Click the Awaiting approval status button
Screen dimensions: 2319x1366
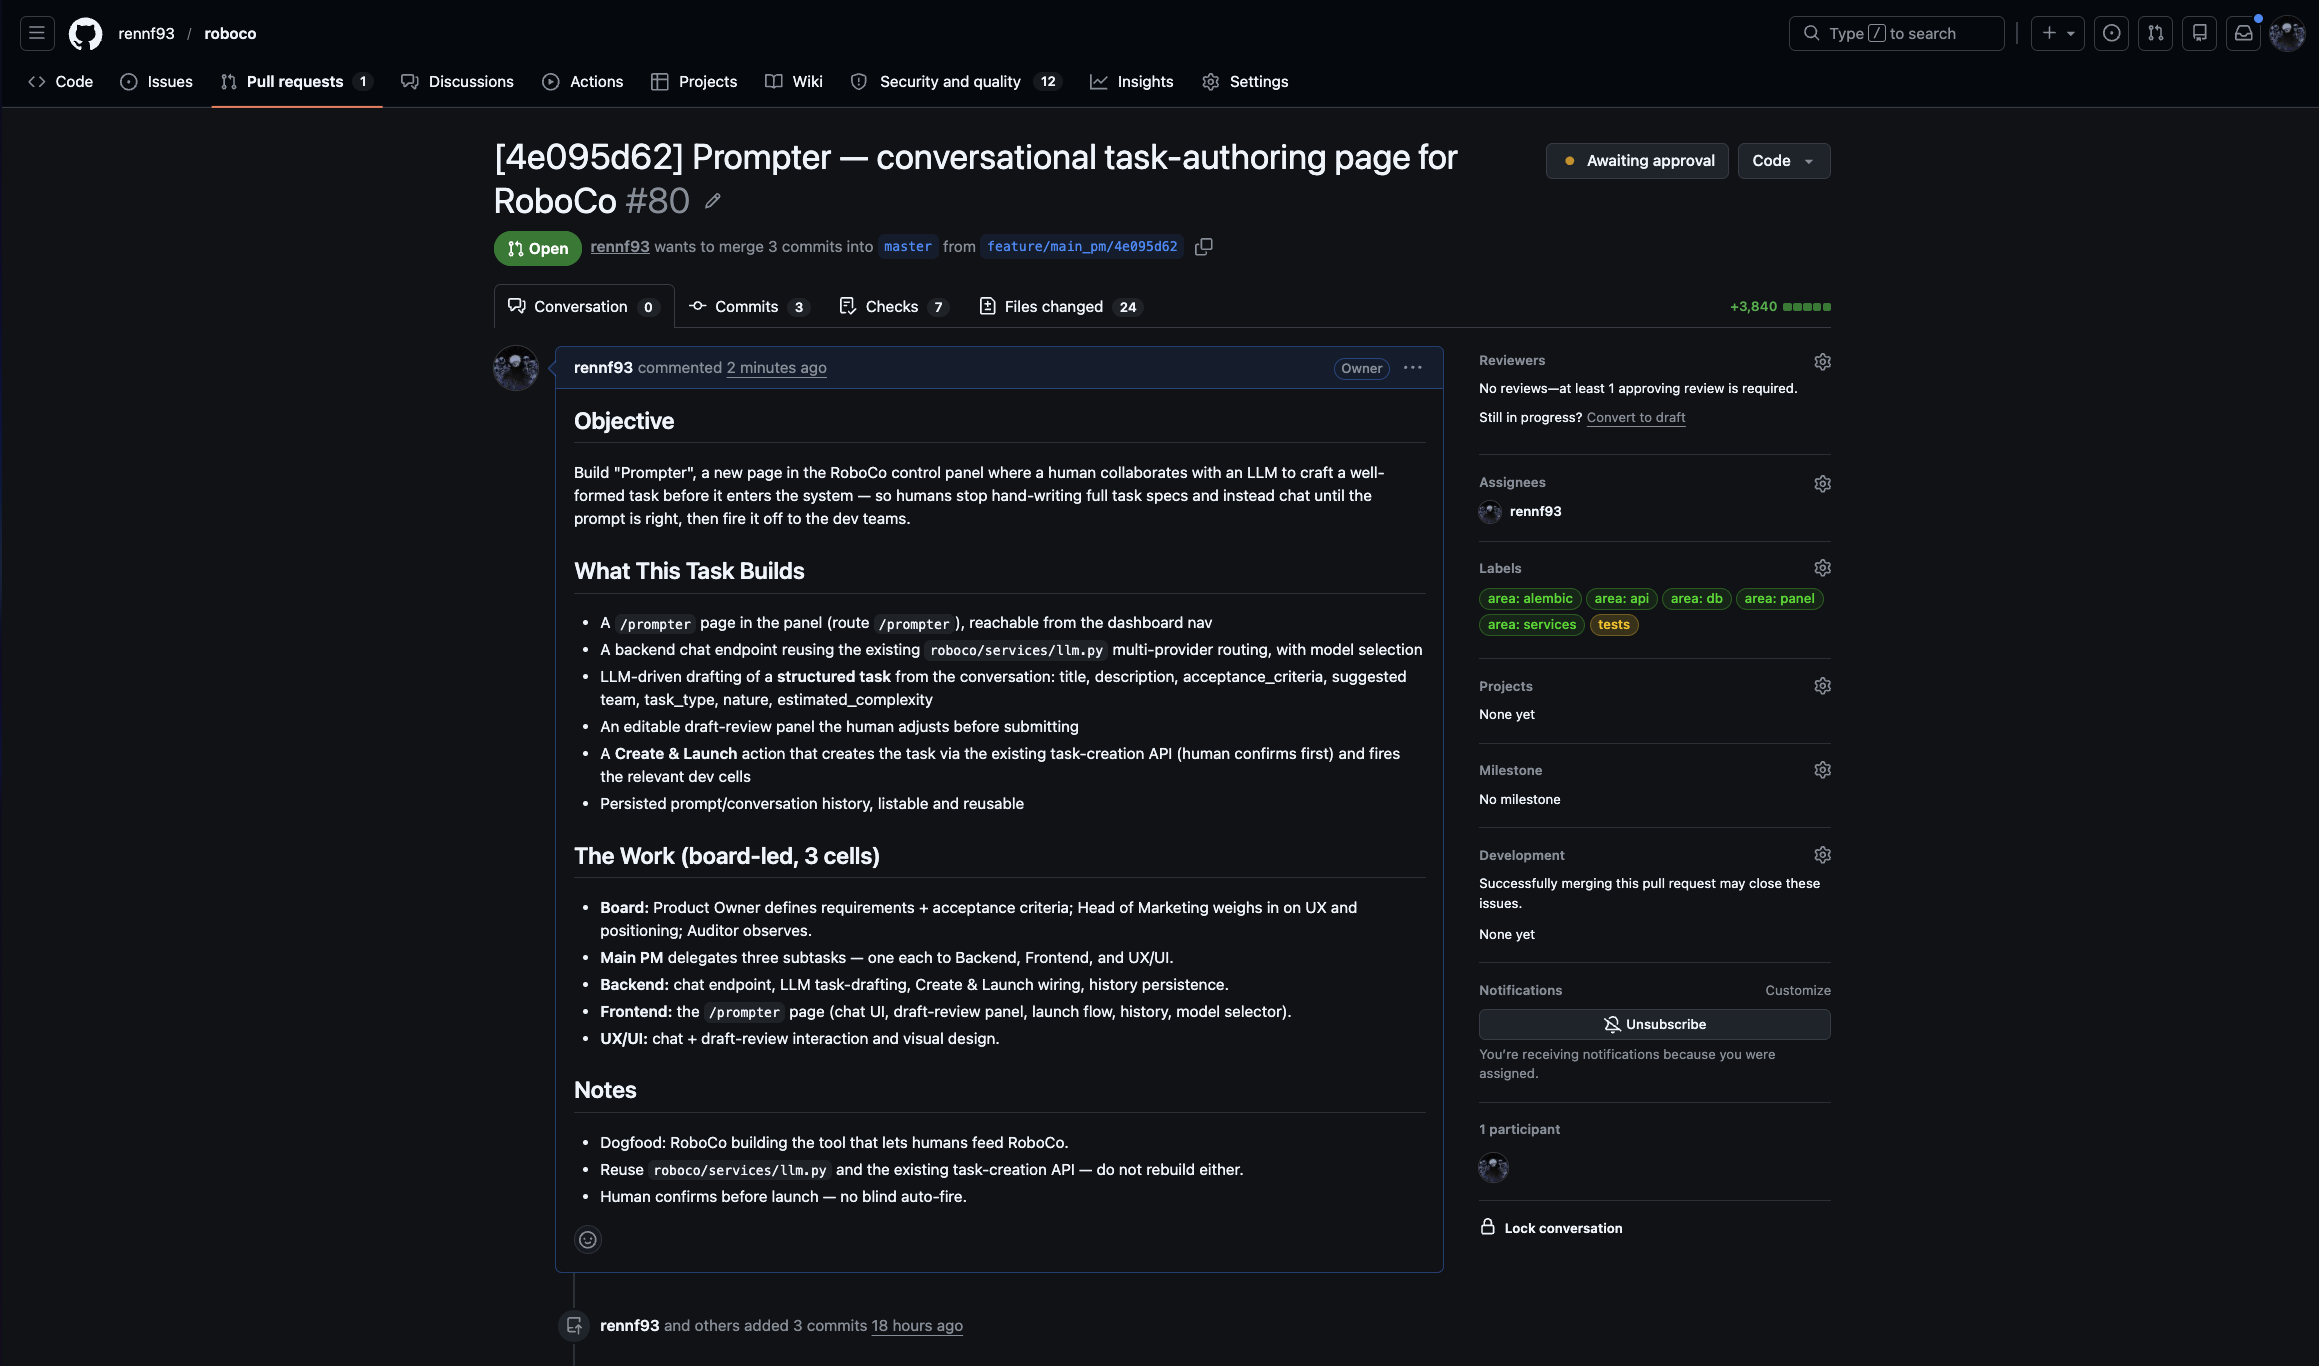pyautogui.click(x=1637, y=161)
